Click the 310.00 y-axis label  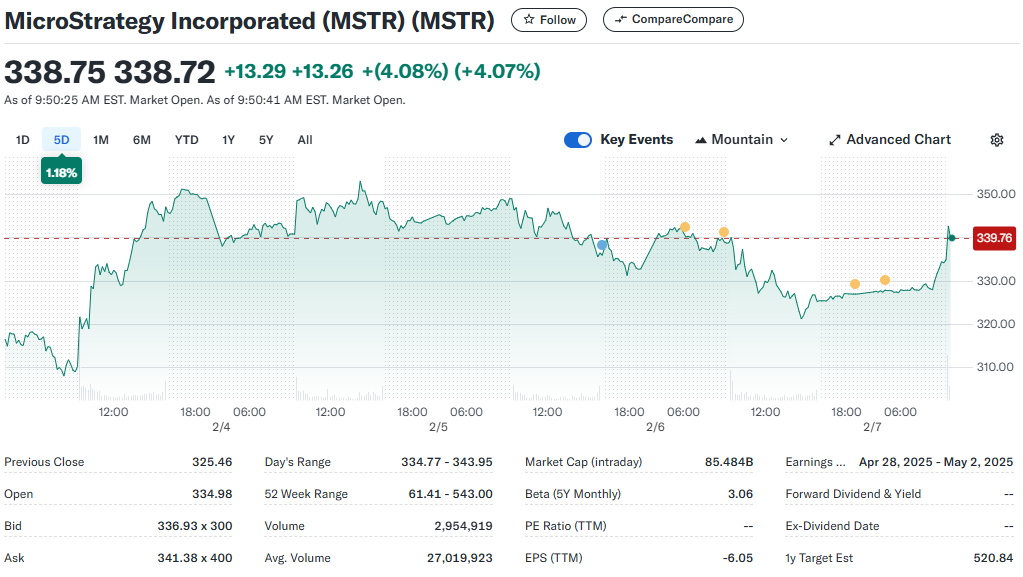pyautogui.click(x=996, y=367)
